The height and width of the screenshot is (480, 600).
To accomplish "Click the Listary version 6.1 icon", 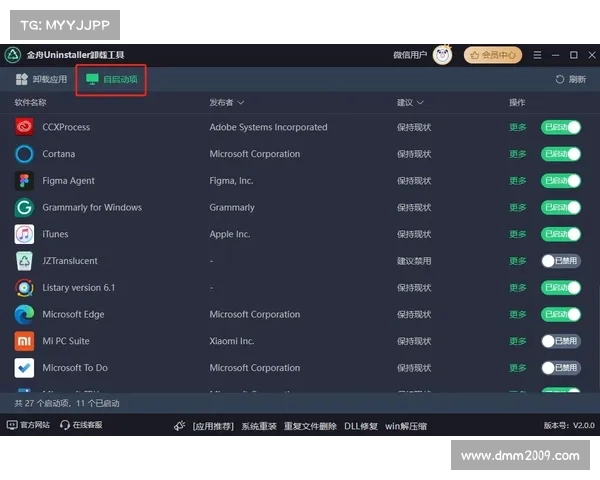I will click(x=24, y=288).
